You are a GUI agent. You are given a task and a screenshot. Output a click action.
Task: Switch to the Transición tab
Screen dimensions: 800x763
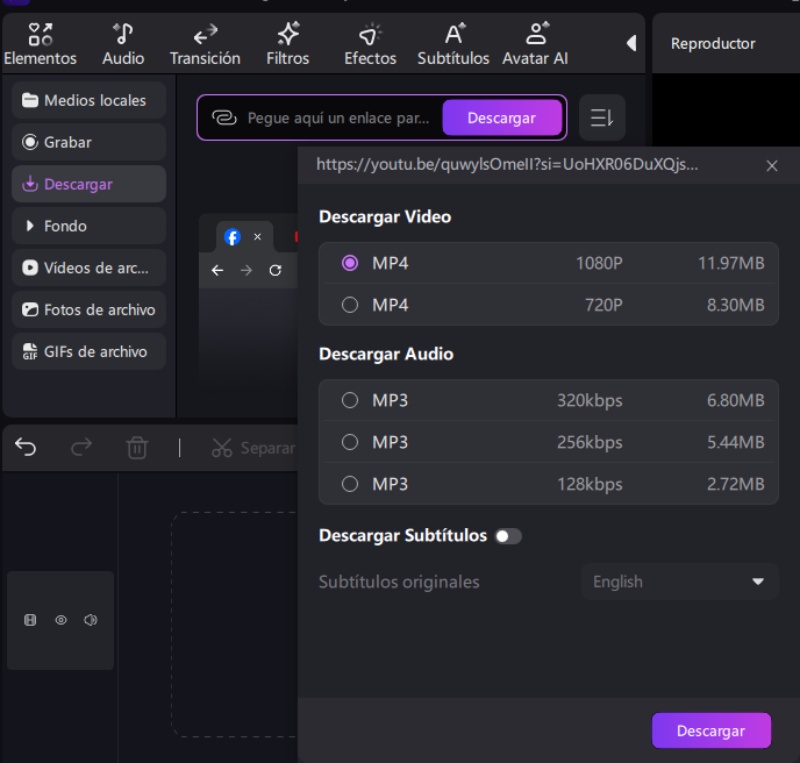point(205,44)
